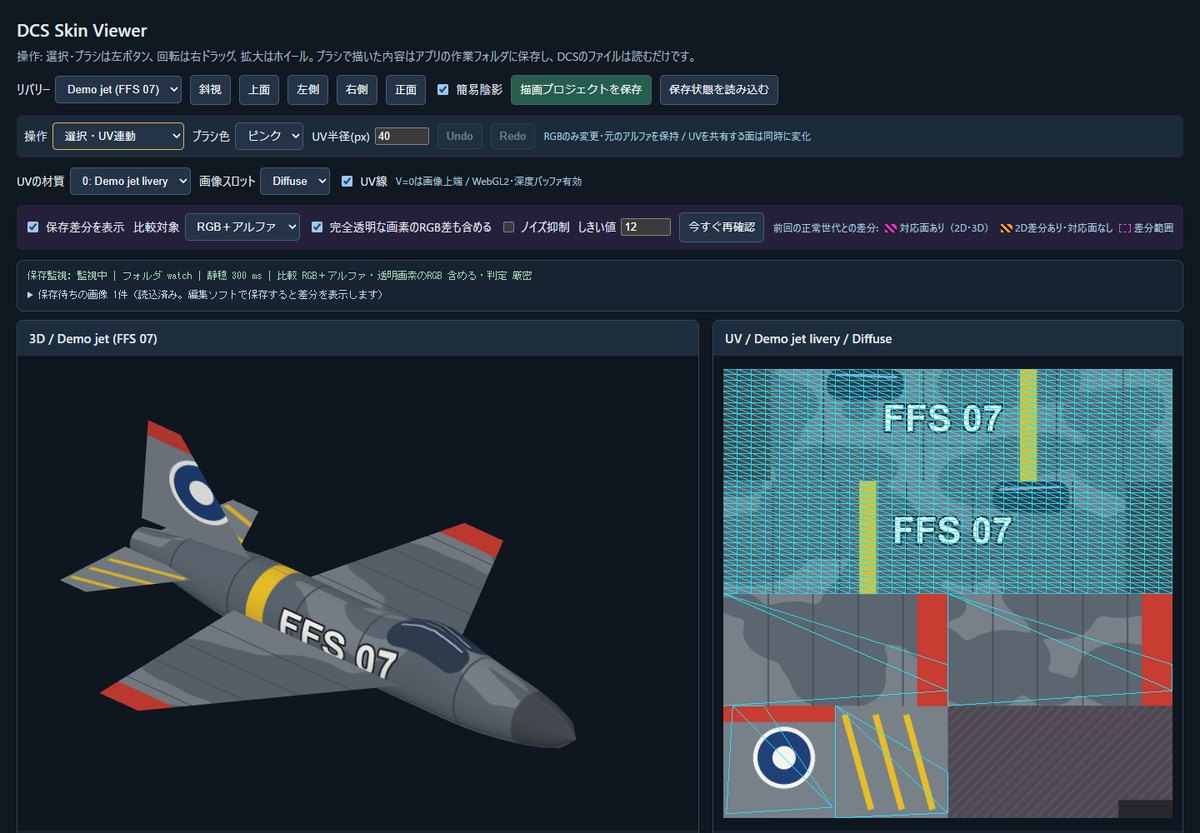Click the 今すぐ再確認 button
The image size is (1200, 833).
tap(721, 227)
